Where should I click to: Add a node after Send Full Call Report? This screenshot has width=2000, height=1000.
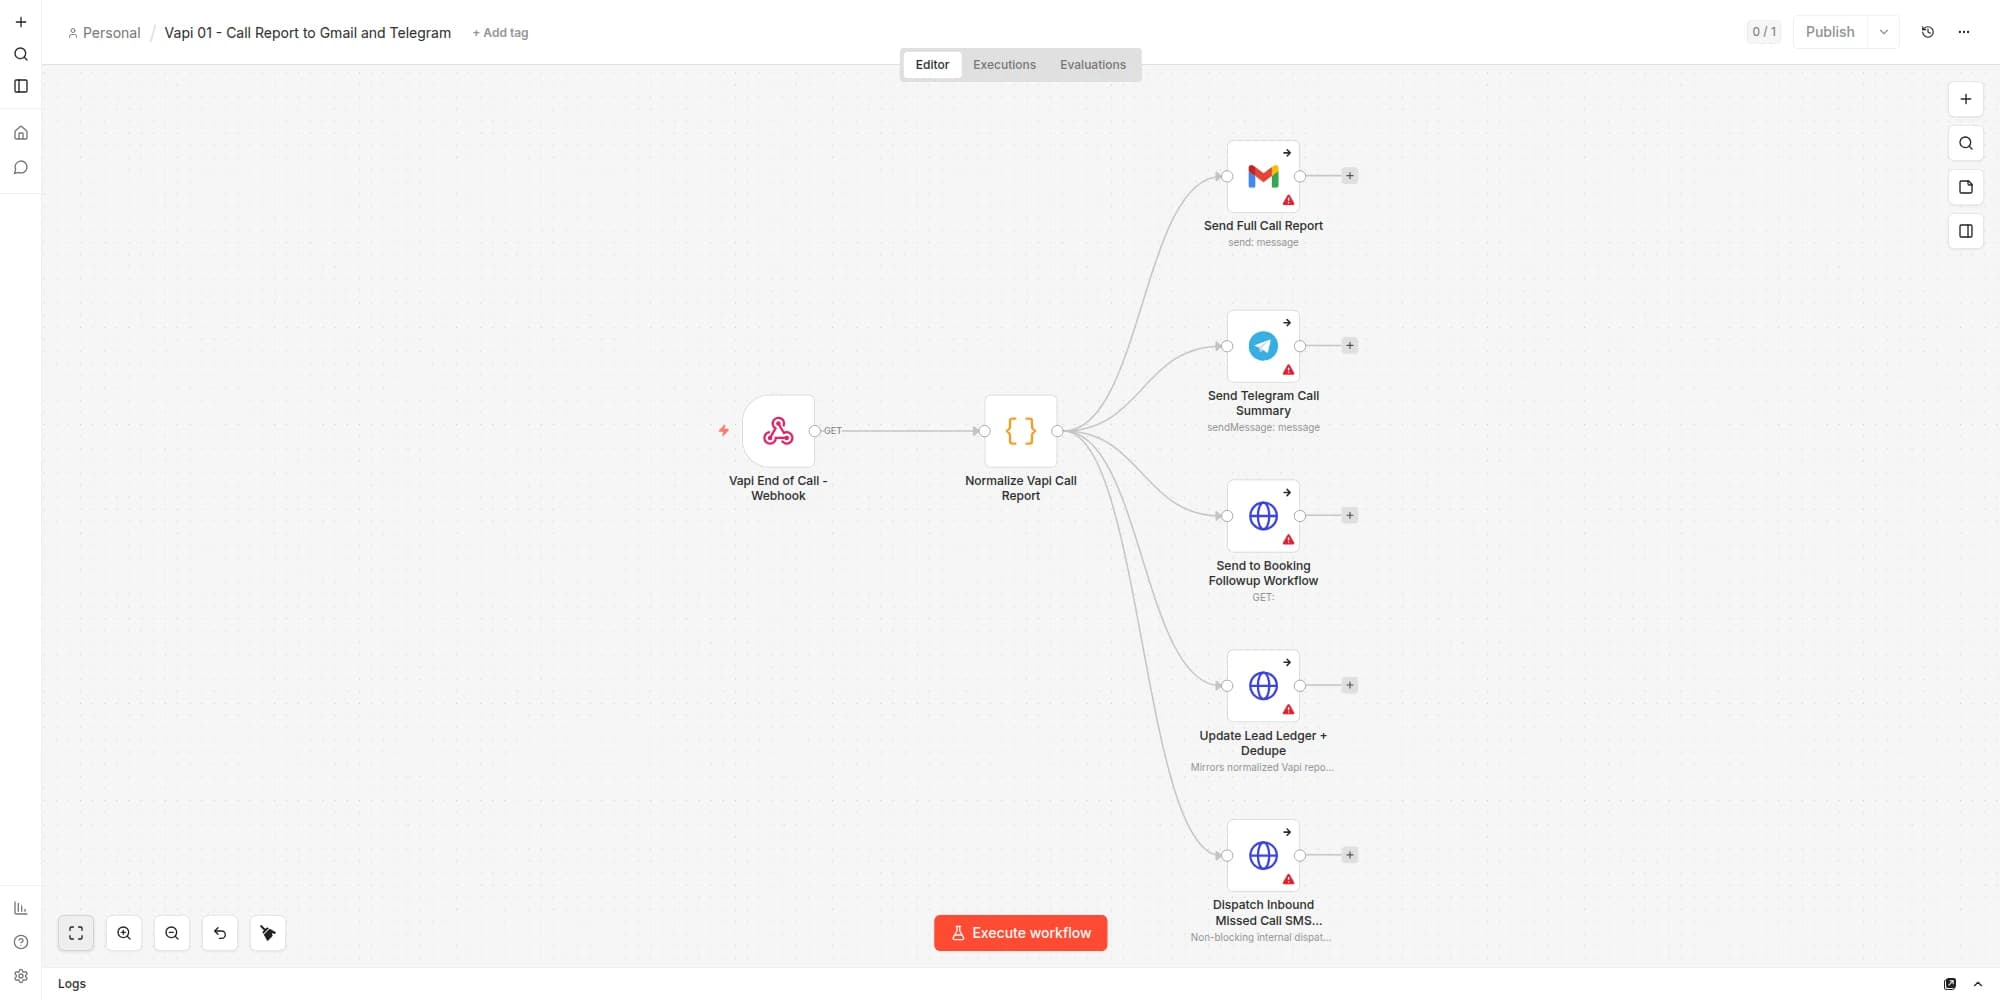(x=1349, y=176)
